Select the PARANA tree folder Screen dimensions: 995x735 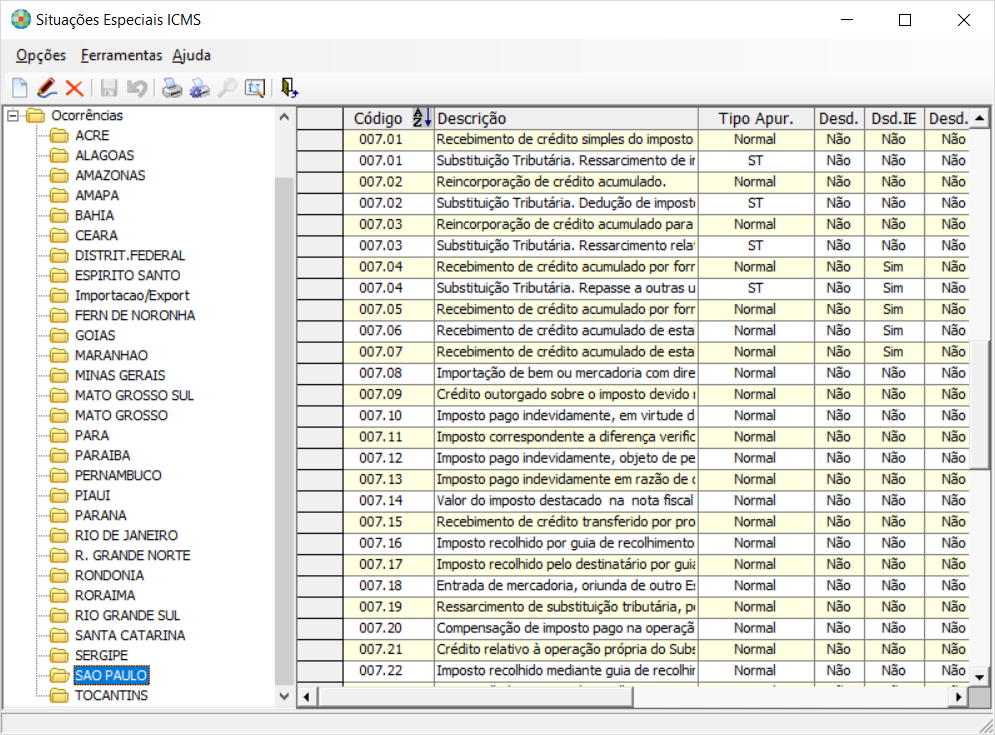point(100,515)
